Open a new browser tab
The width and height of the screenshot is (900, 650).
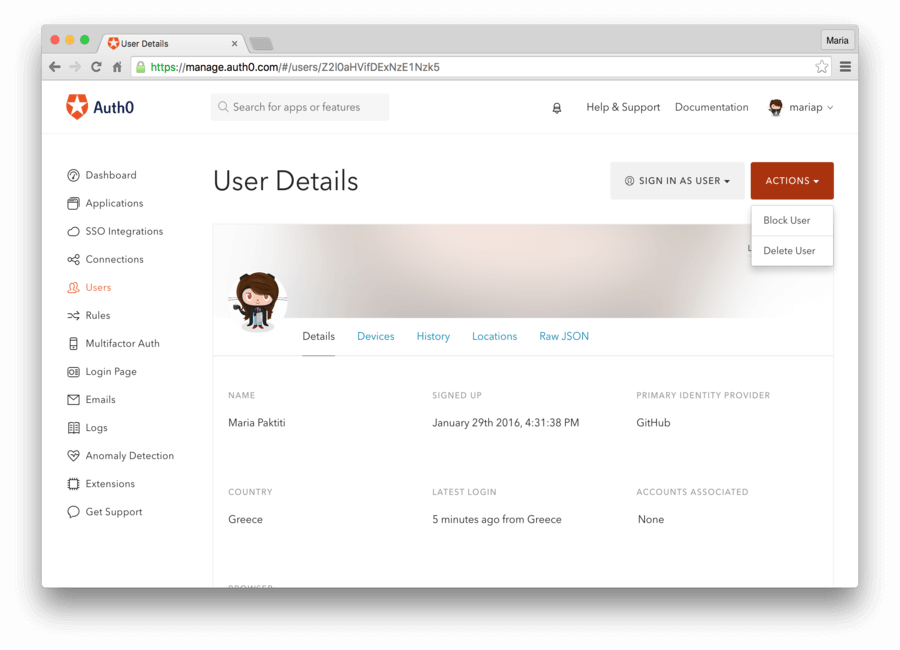click(262, 44)
